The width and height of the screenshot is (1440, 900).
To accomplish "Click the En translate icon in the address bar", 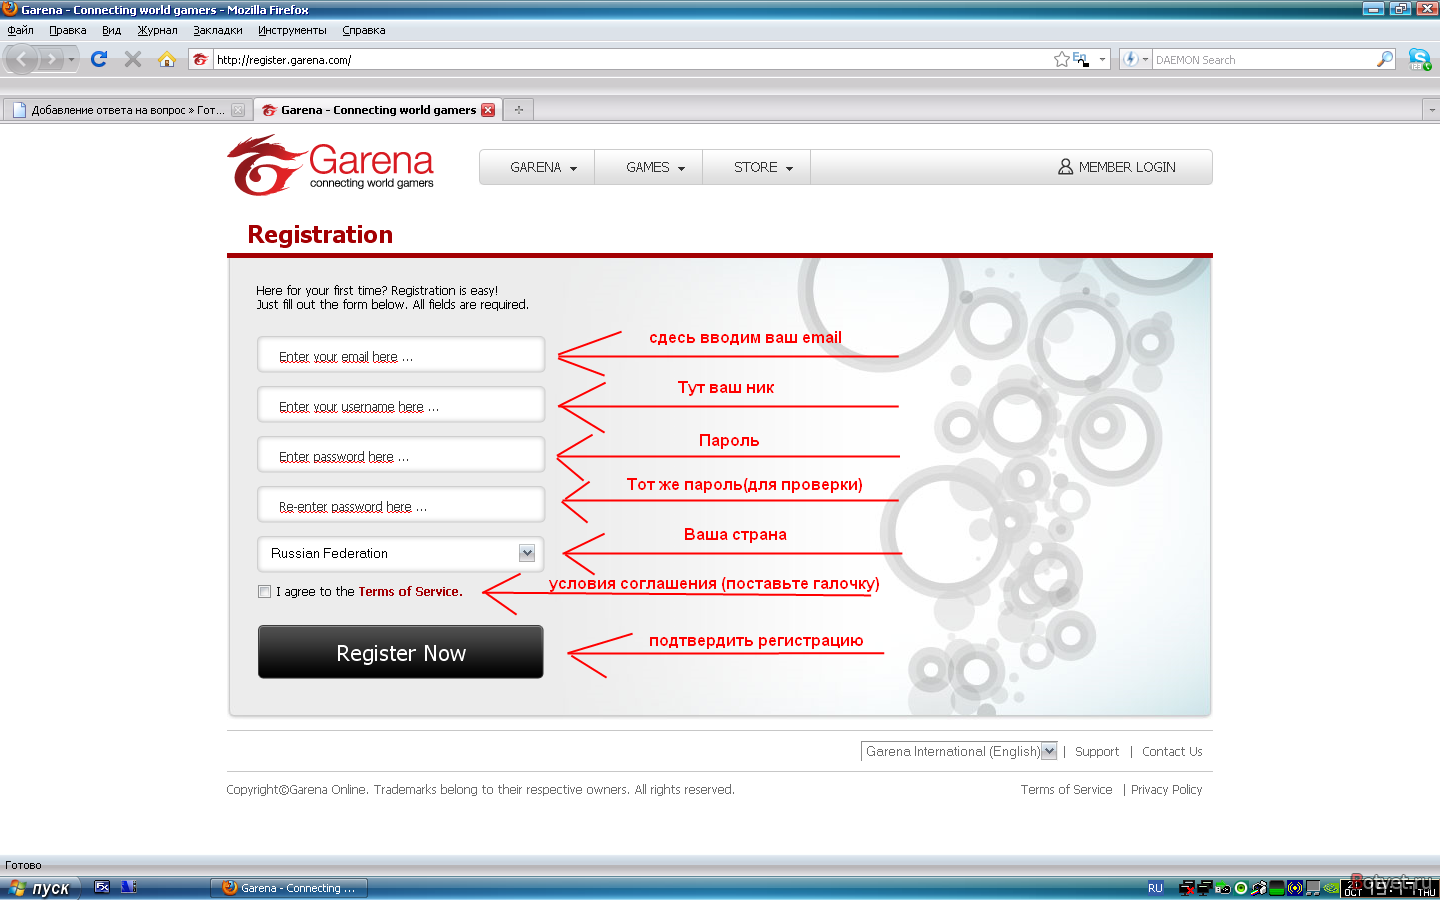I will tap(1080, 59).
